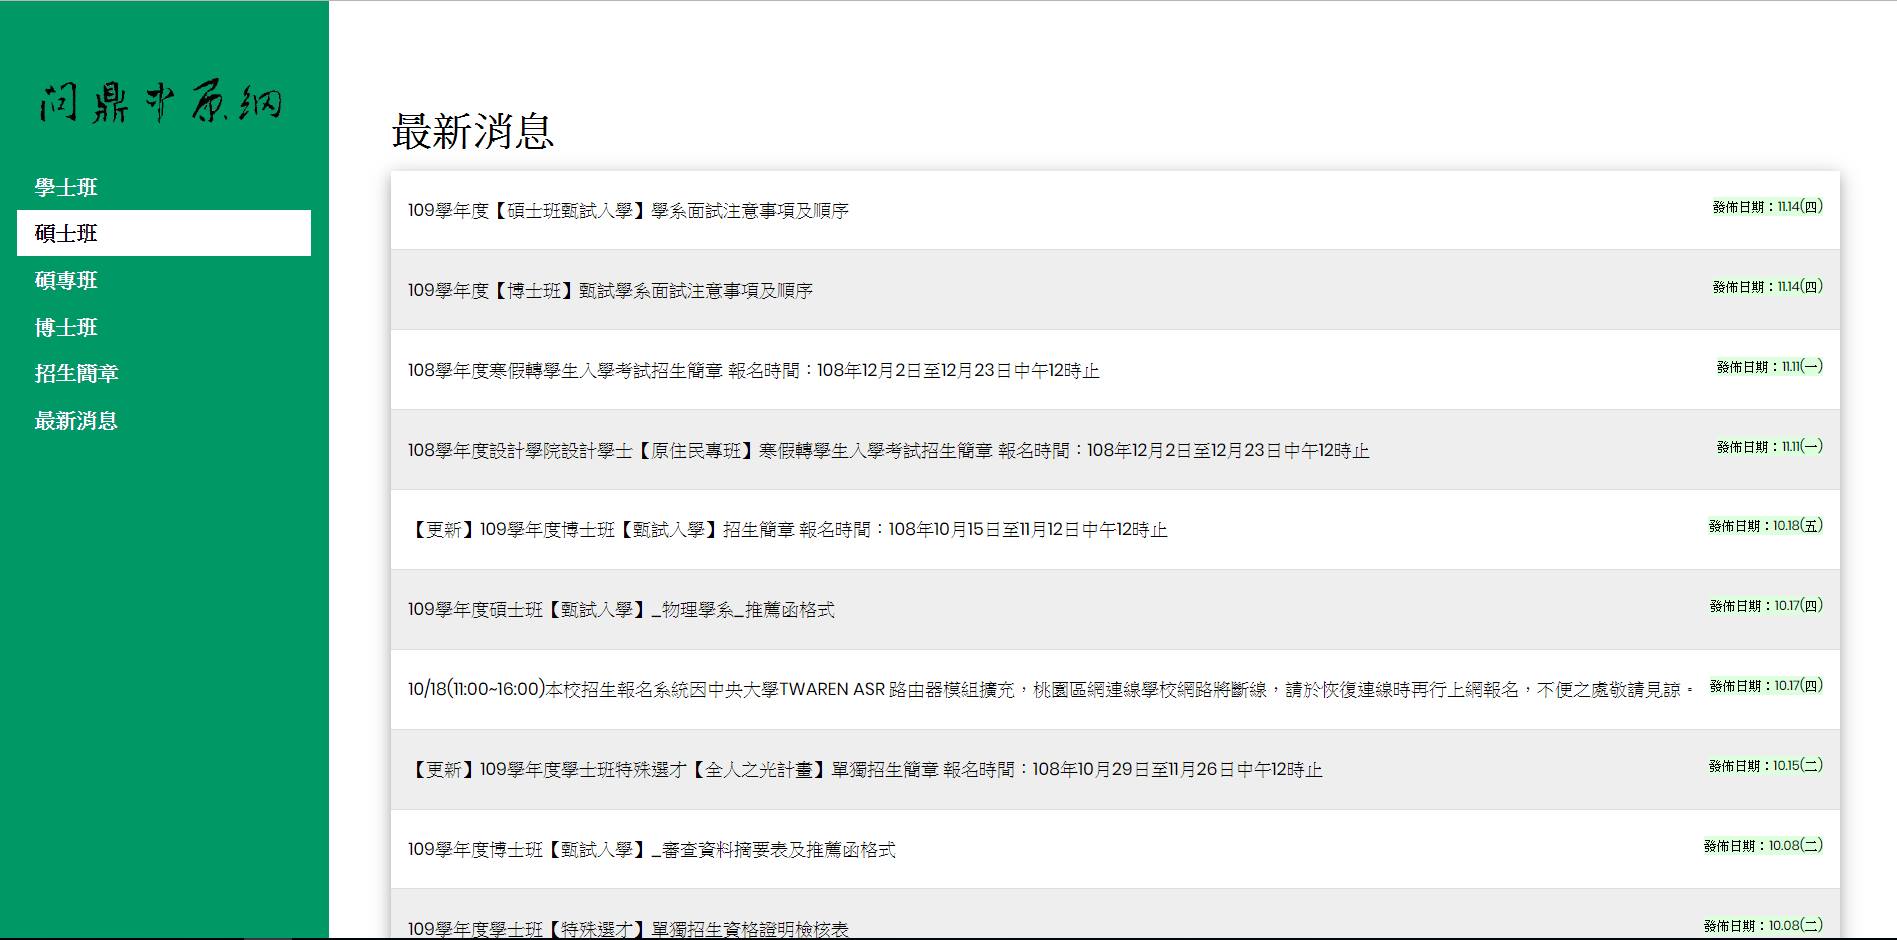Click 最新消息 in the left navigation
Screen dimensions: 1897x940
[76, 420]
